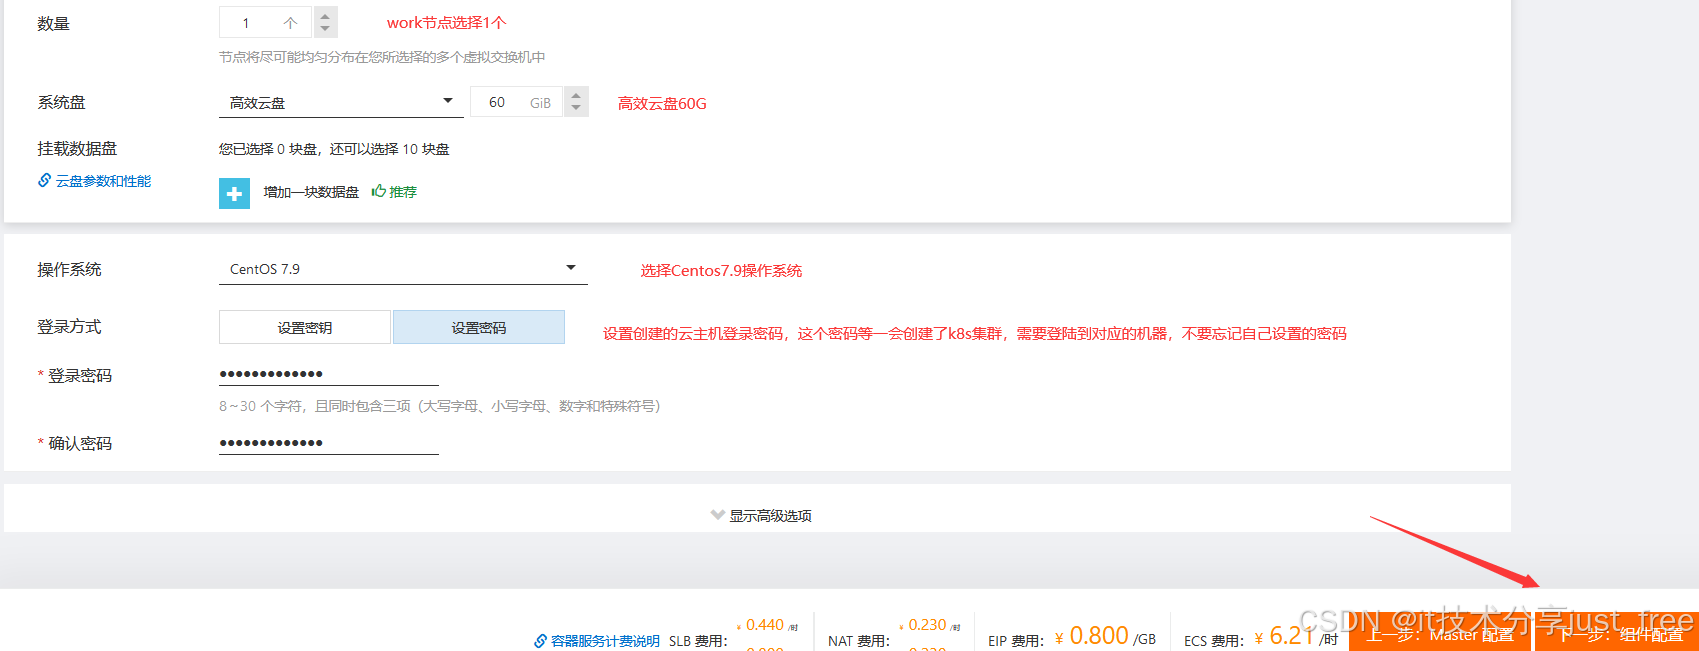
Task: Click the link icon beside 云盘参数和性能
Action: pyautogui.click(x=45, y=180)
